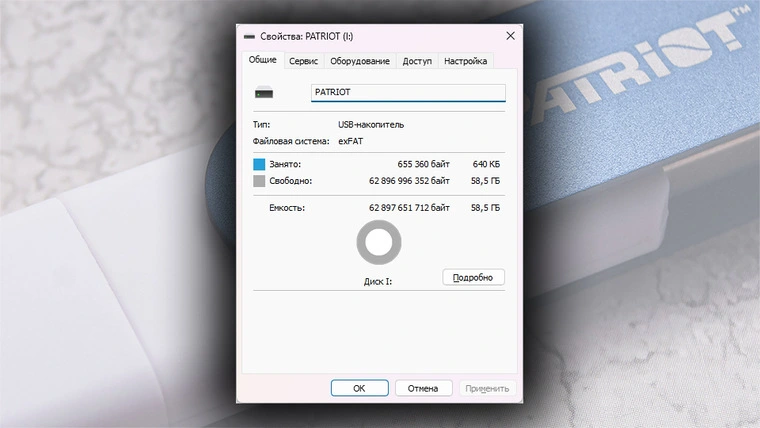Click the blue Занято color swatch
Image resolution: width=760 pixels, height=428 pixels.
[259, 164]
